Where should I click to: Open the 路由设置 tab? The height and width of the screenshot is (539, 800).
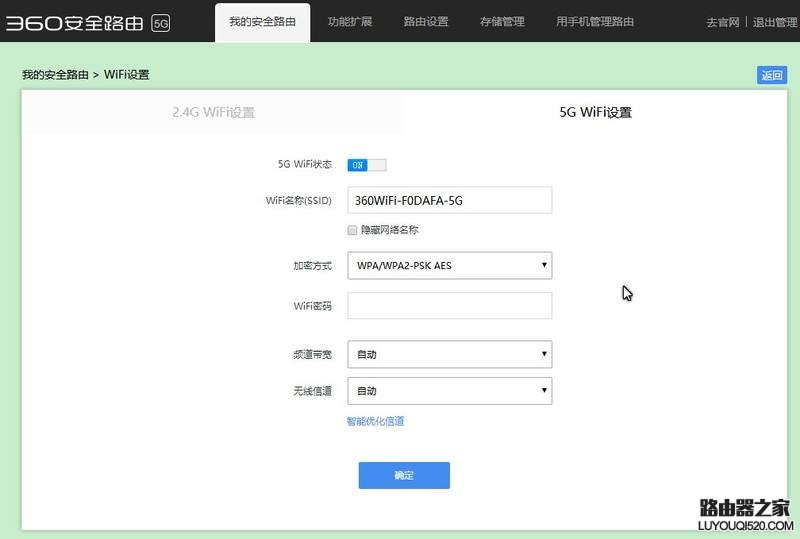(x=426, y=22)
